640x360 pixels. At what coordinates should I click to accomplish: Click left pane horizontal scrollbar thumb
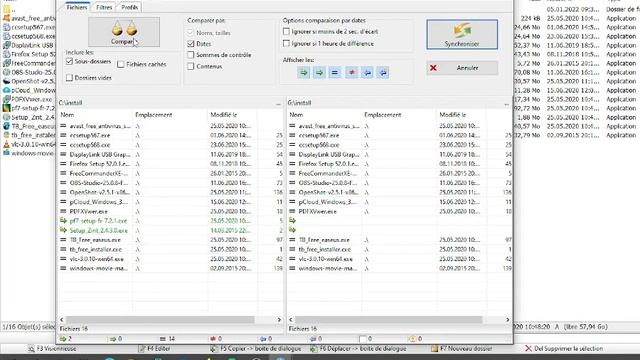[160, 320]
